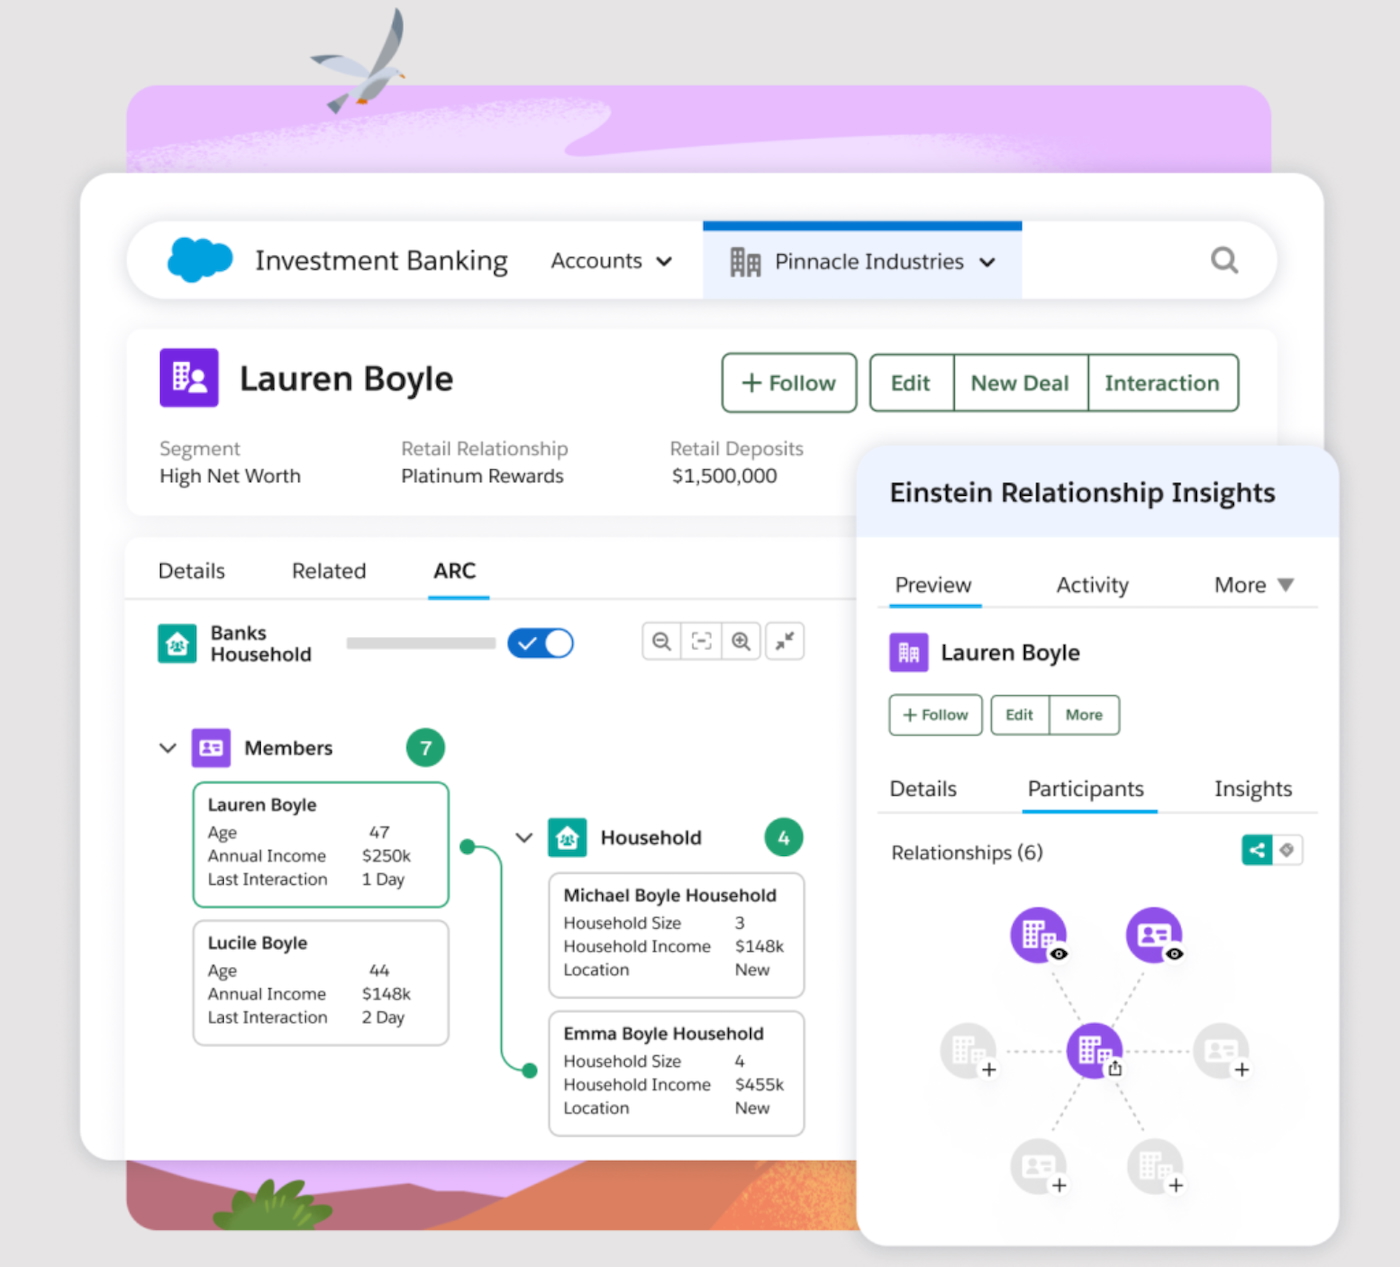Click Lauren Boyle icon in Einstein panel
Viewport: 1400px width, 1267px height.
(x=909, y=653)
